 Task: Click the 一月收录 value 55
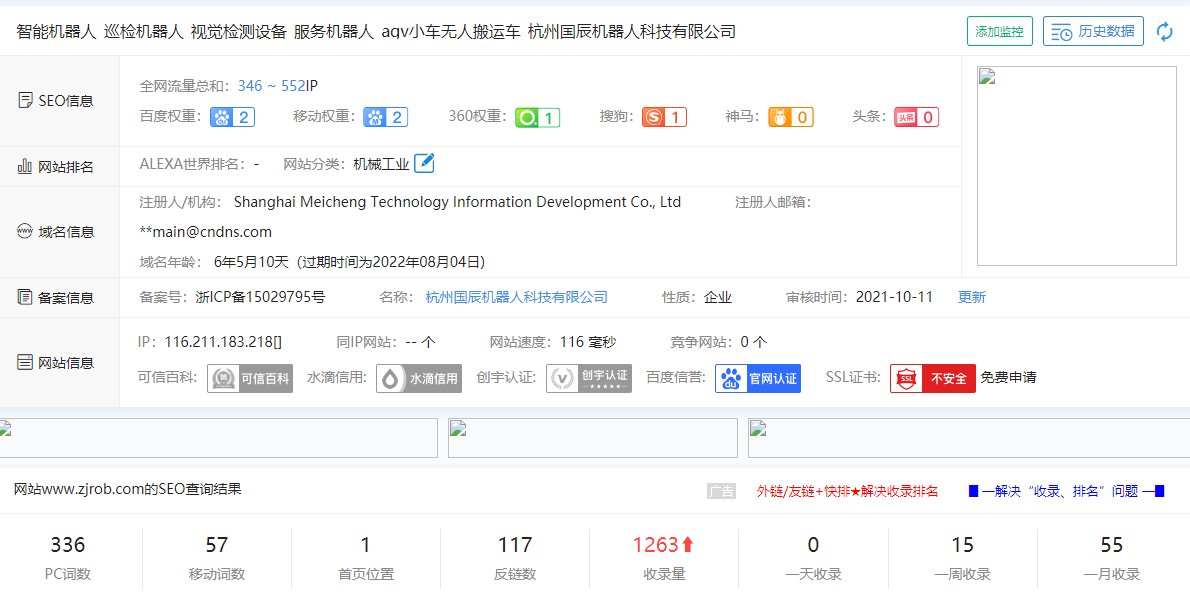[1111, 544]
